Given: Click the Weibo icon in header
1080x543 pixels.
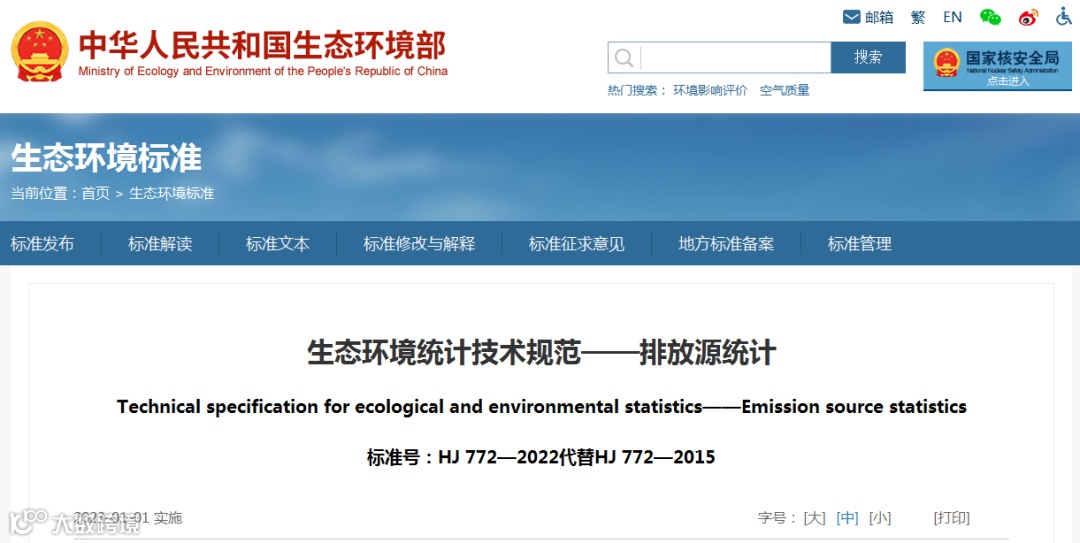Looking at the screenshot, I should [x=1028, y=17].
